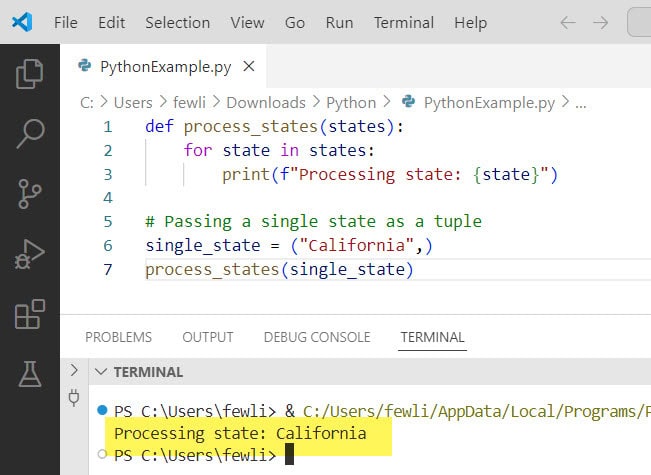
Task: Click the hollow circle beside last prompt
Action: coord(102,454)
